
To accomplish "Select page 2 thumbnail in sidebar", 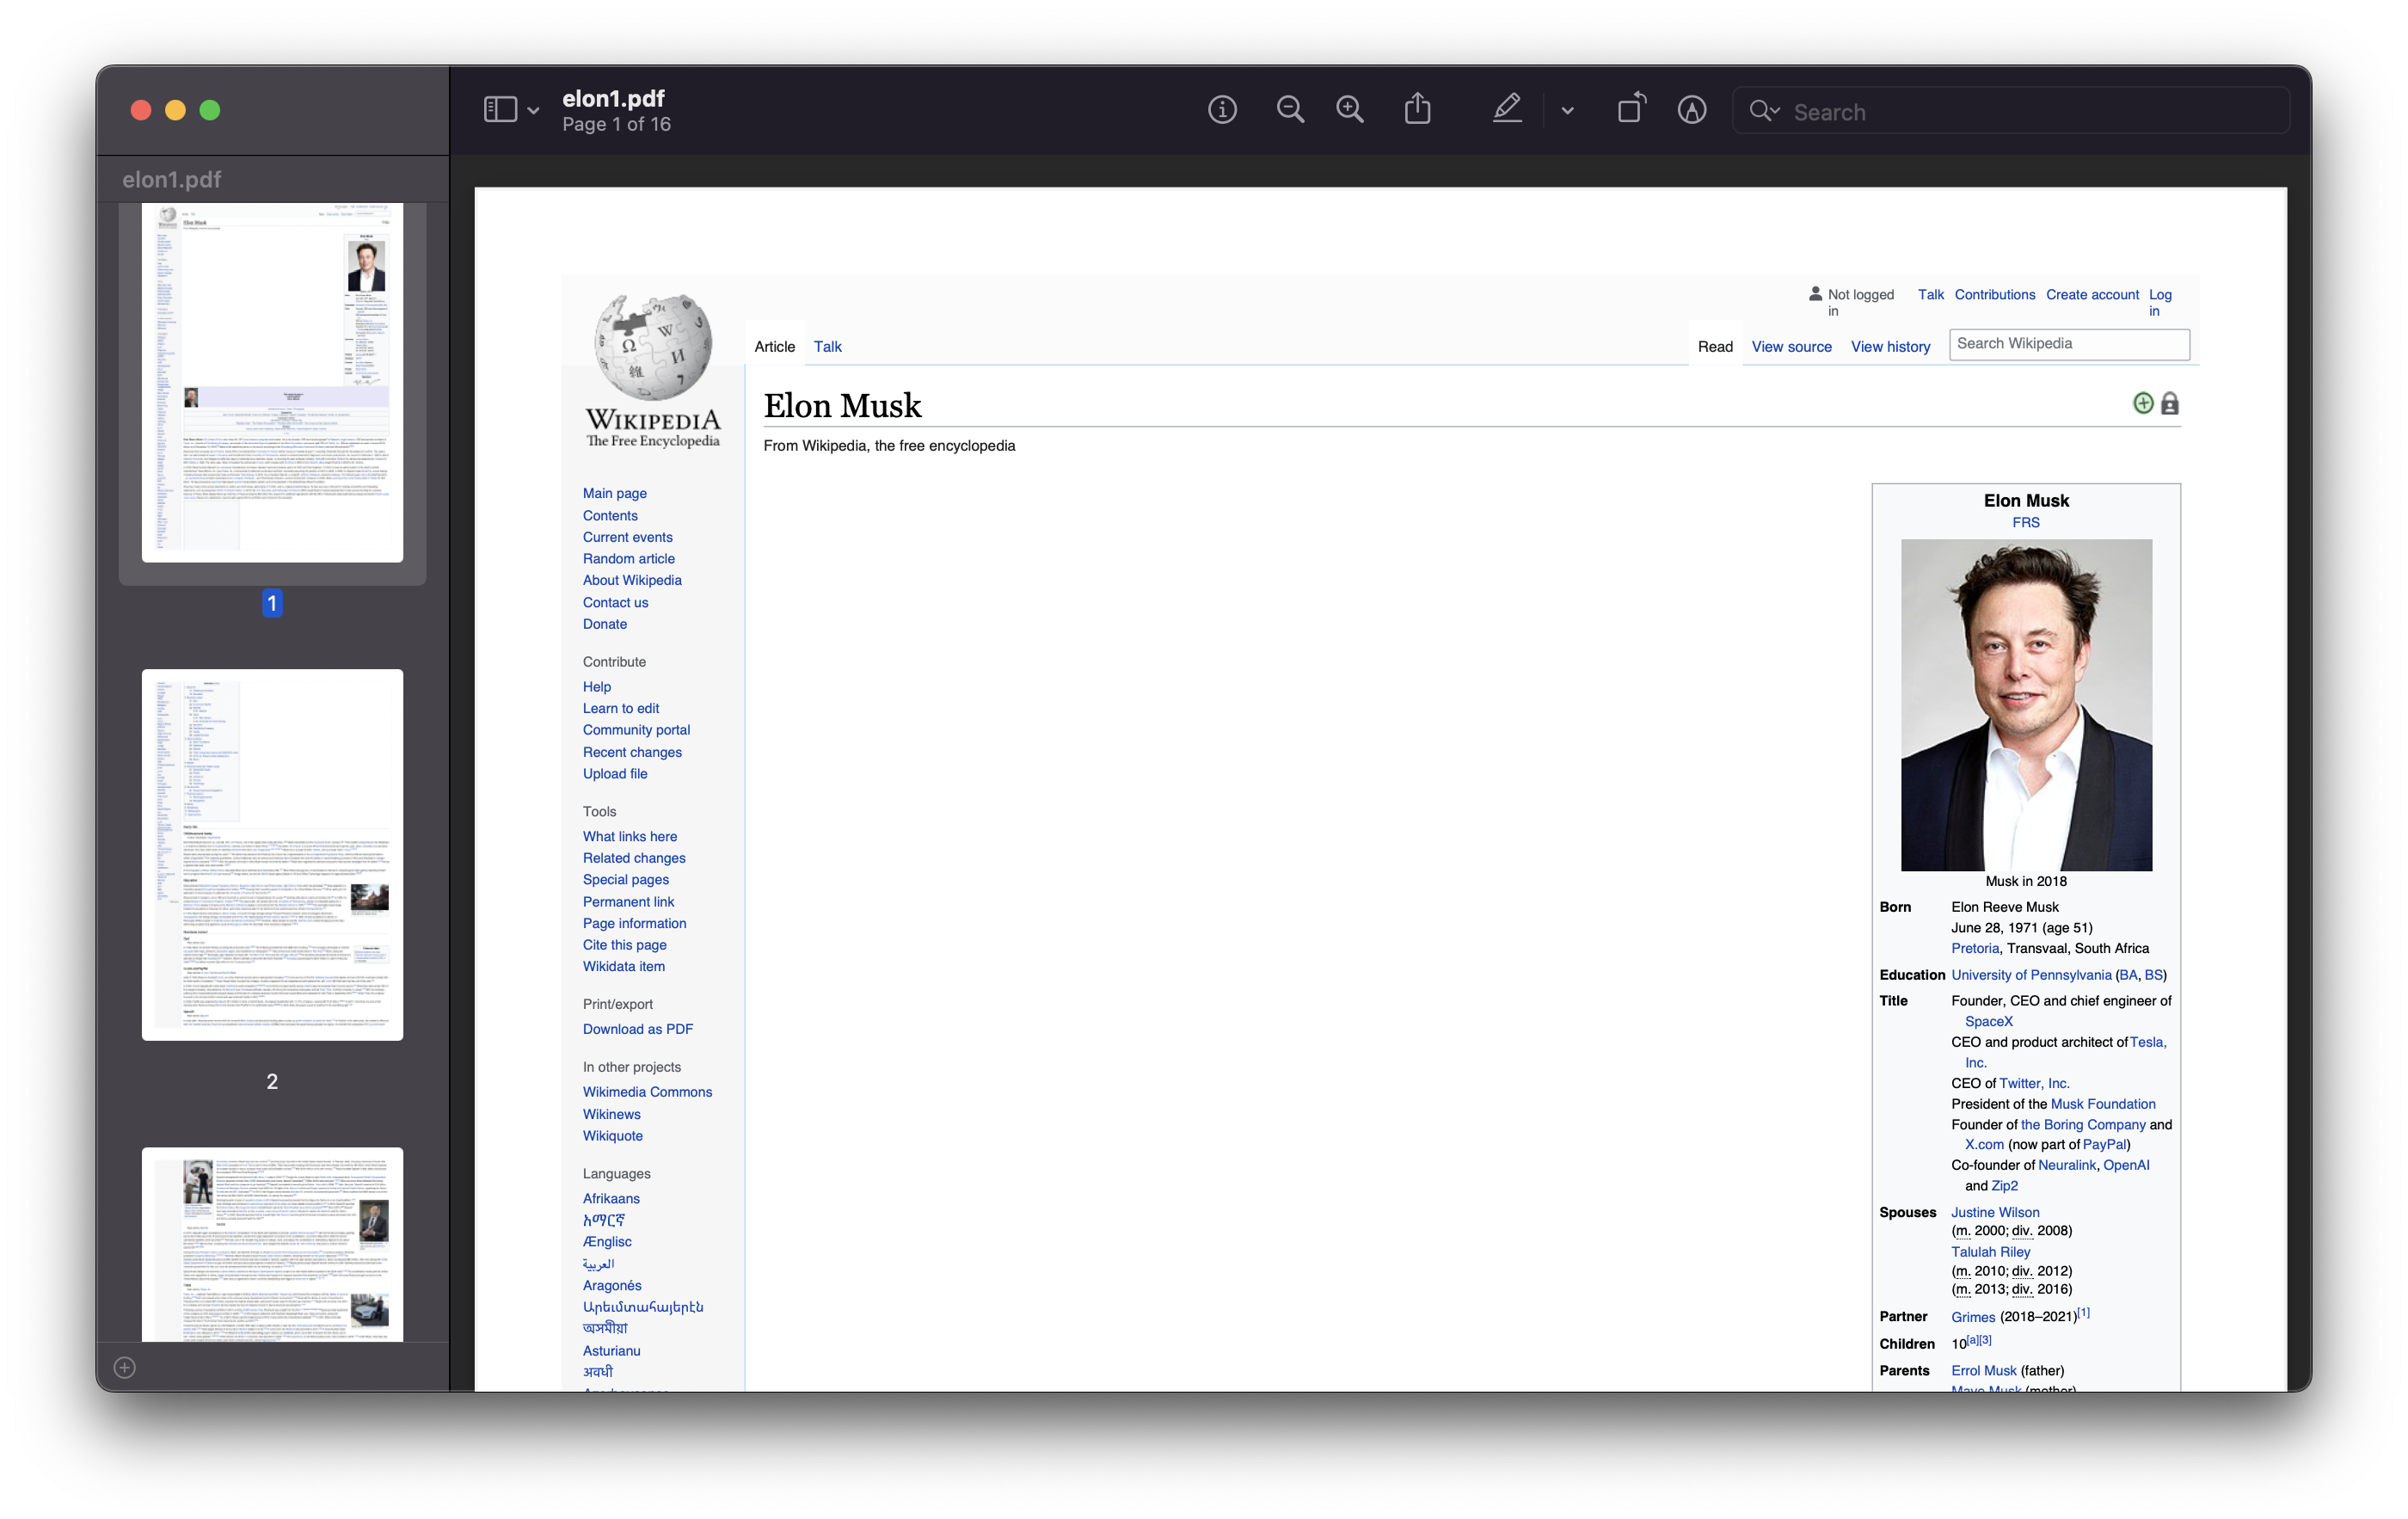I will [x=272, y=855].
